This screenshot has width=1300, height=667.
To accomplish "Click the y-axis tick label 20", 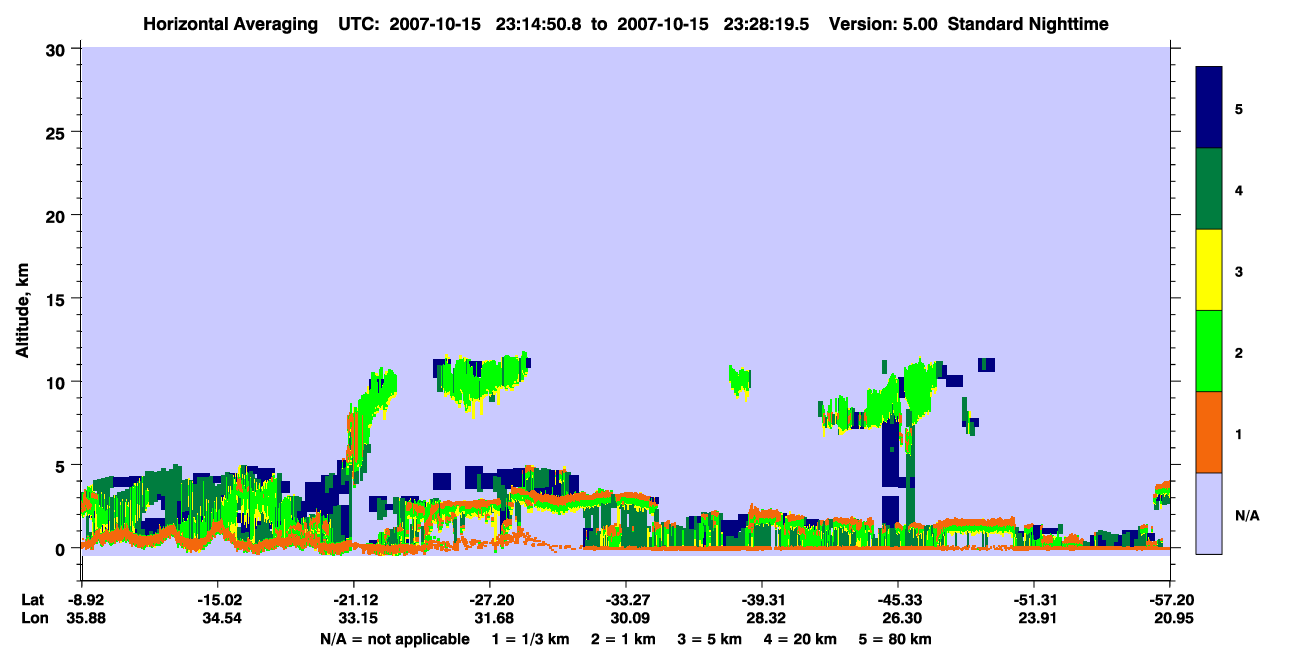I will point(56,216).
